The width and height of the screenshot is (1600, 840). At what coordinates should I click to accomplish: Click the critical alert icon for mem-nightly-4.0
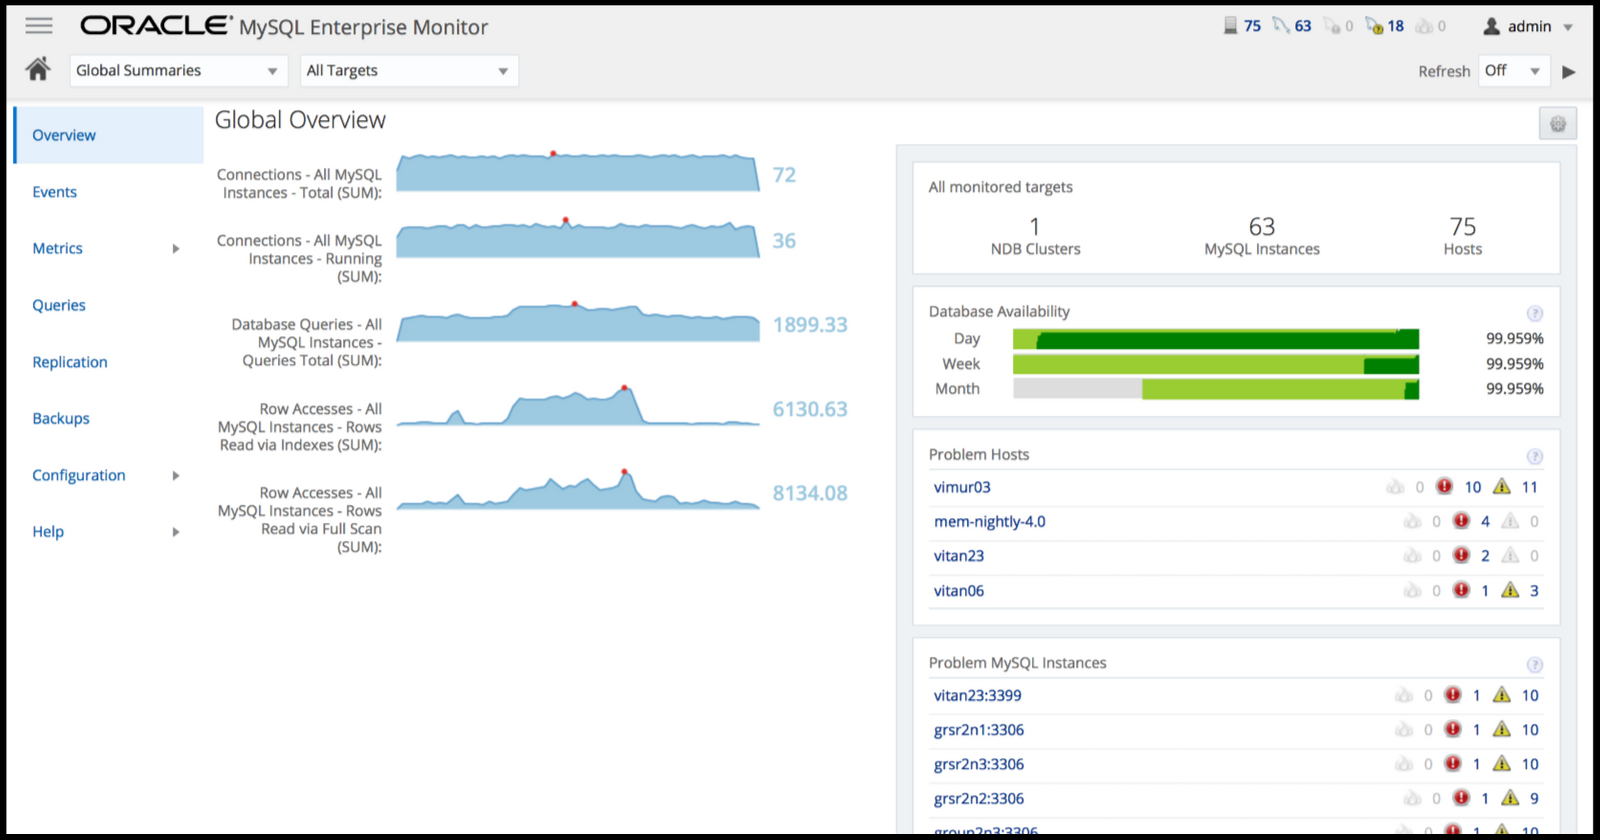[x=1461, y=521]
